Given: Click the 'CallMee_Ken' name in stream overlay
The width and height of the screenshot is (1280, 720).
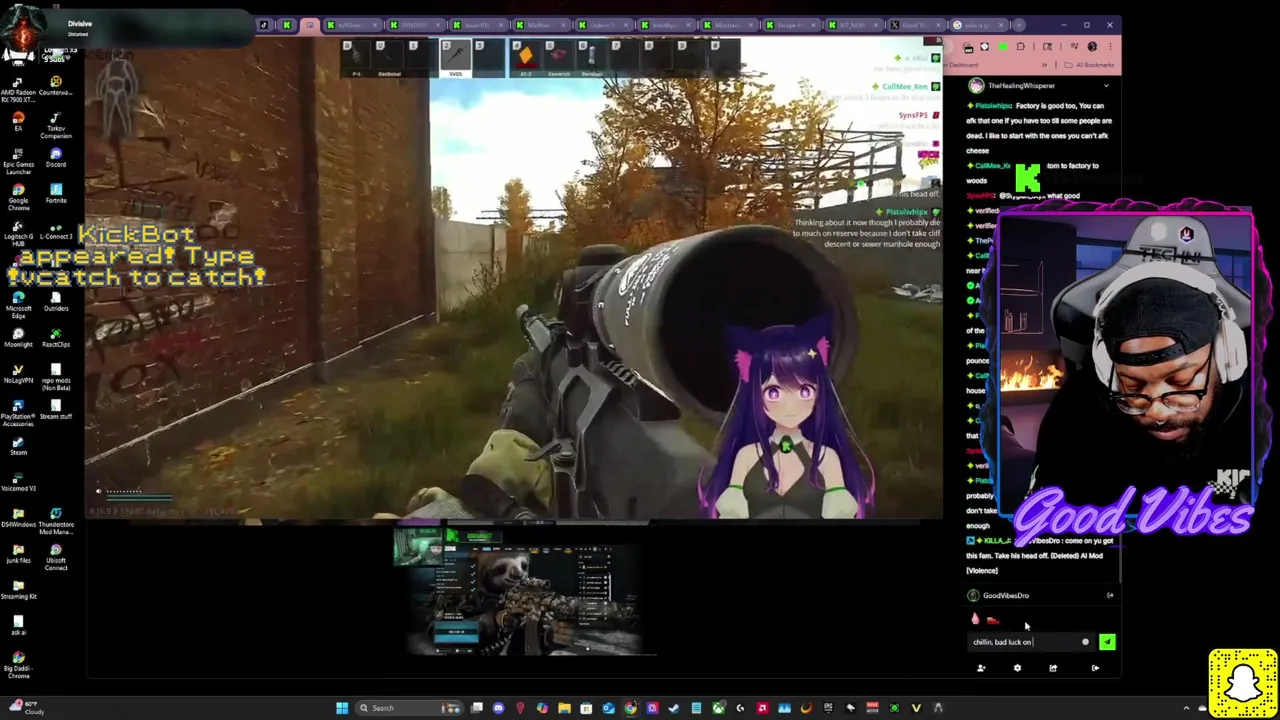Looking at the screenshot, I should (904, 87).
